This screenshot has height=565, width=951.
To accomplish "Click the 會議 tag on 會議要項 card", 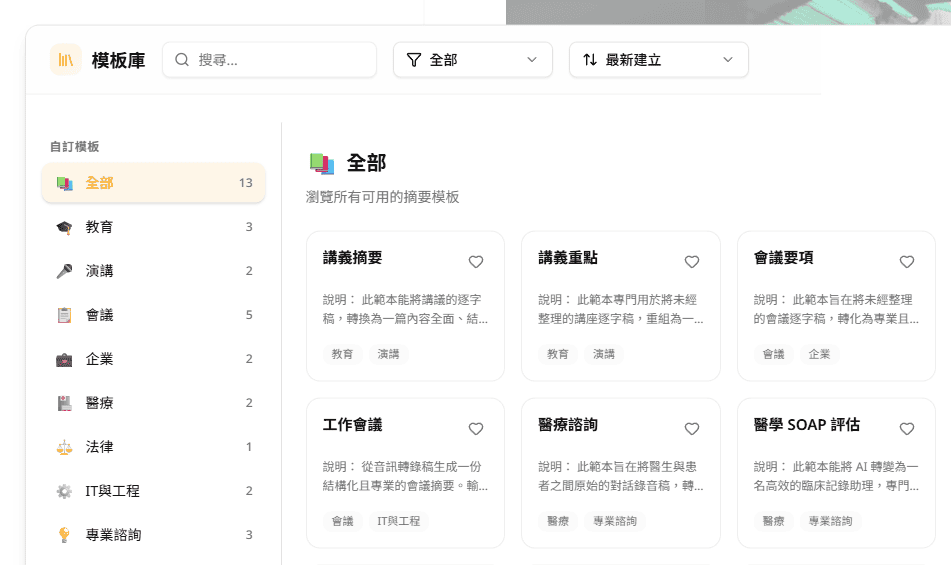I will 773,354.
